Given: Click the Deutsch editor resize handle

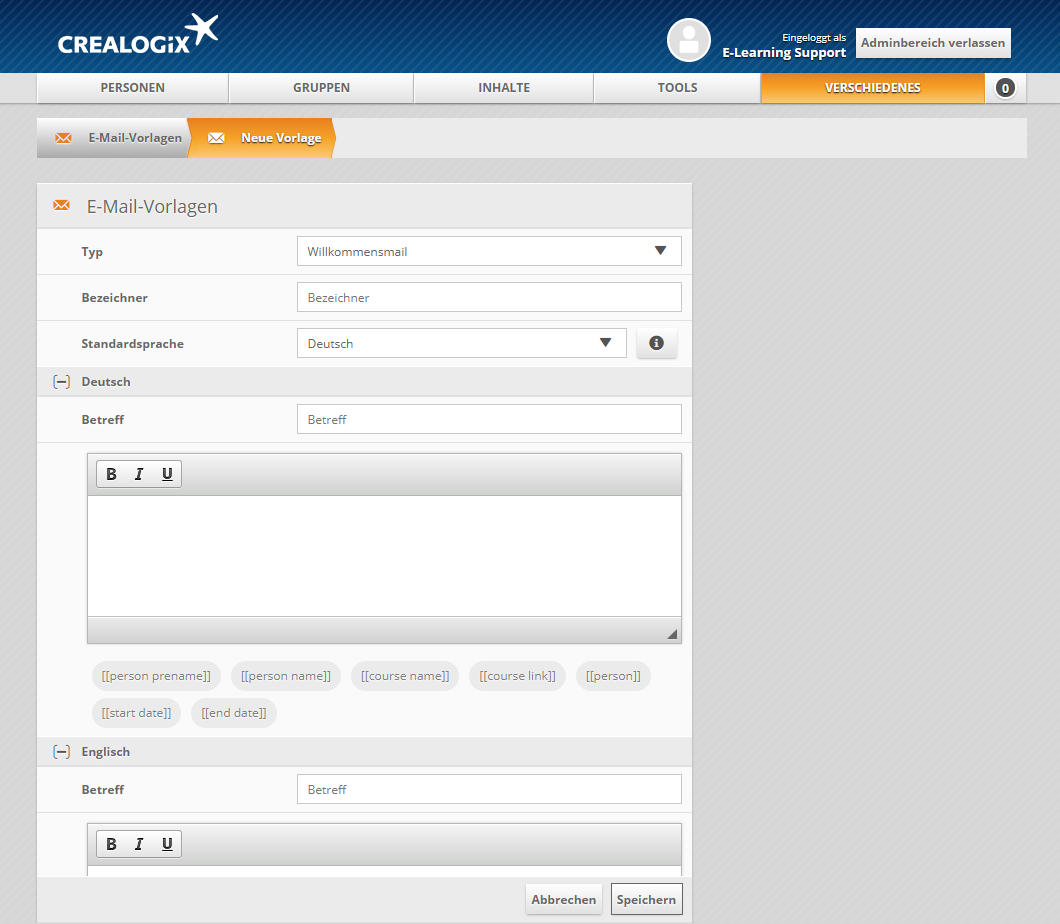Looking at the screenshot, I should pos(671,634).
